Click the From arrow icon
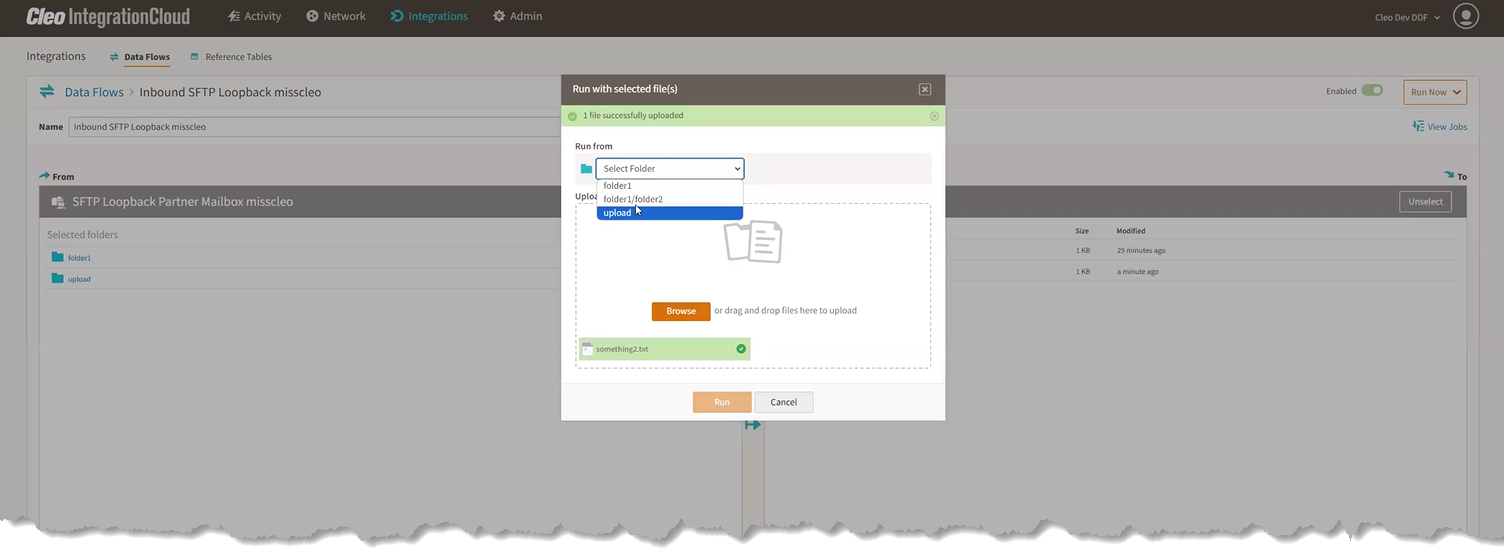This screenshot has width=1504, height=548. 45,176
